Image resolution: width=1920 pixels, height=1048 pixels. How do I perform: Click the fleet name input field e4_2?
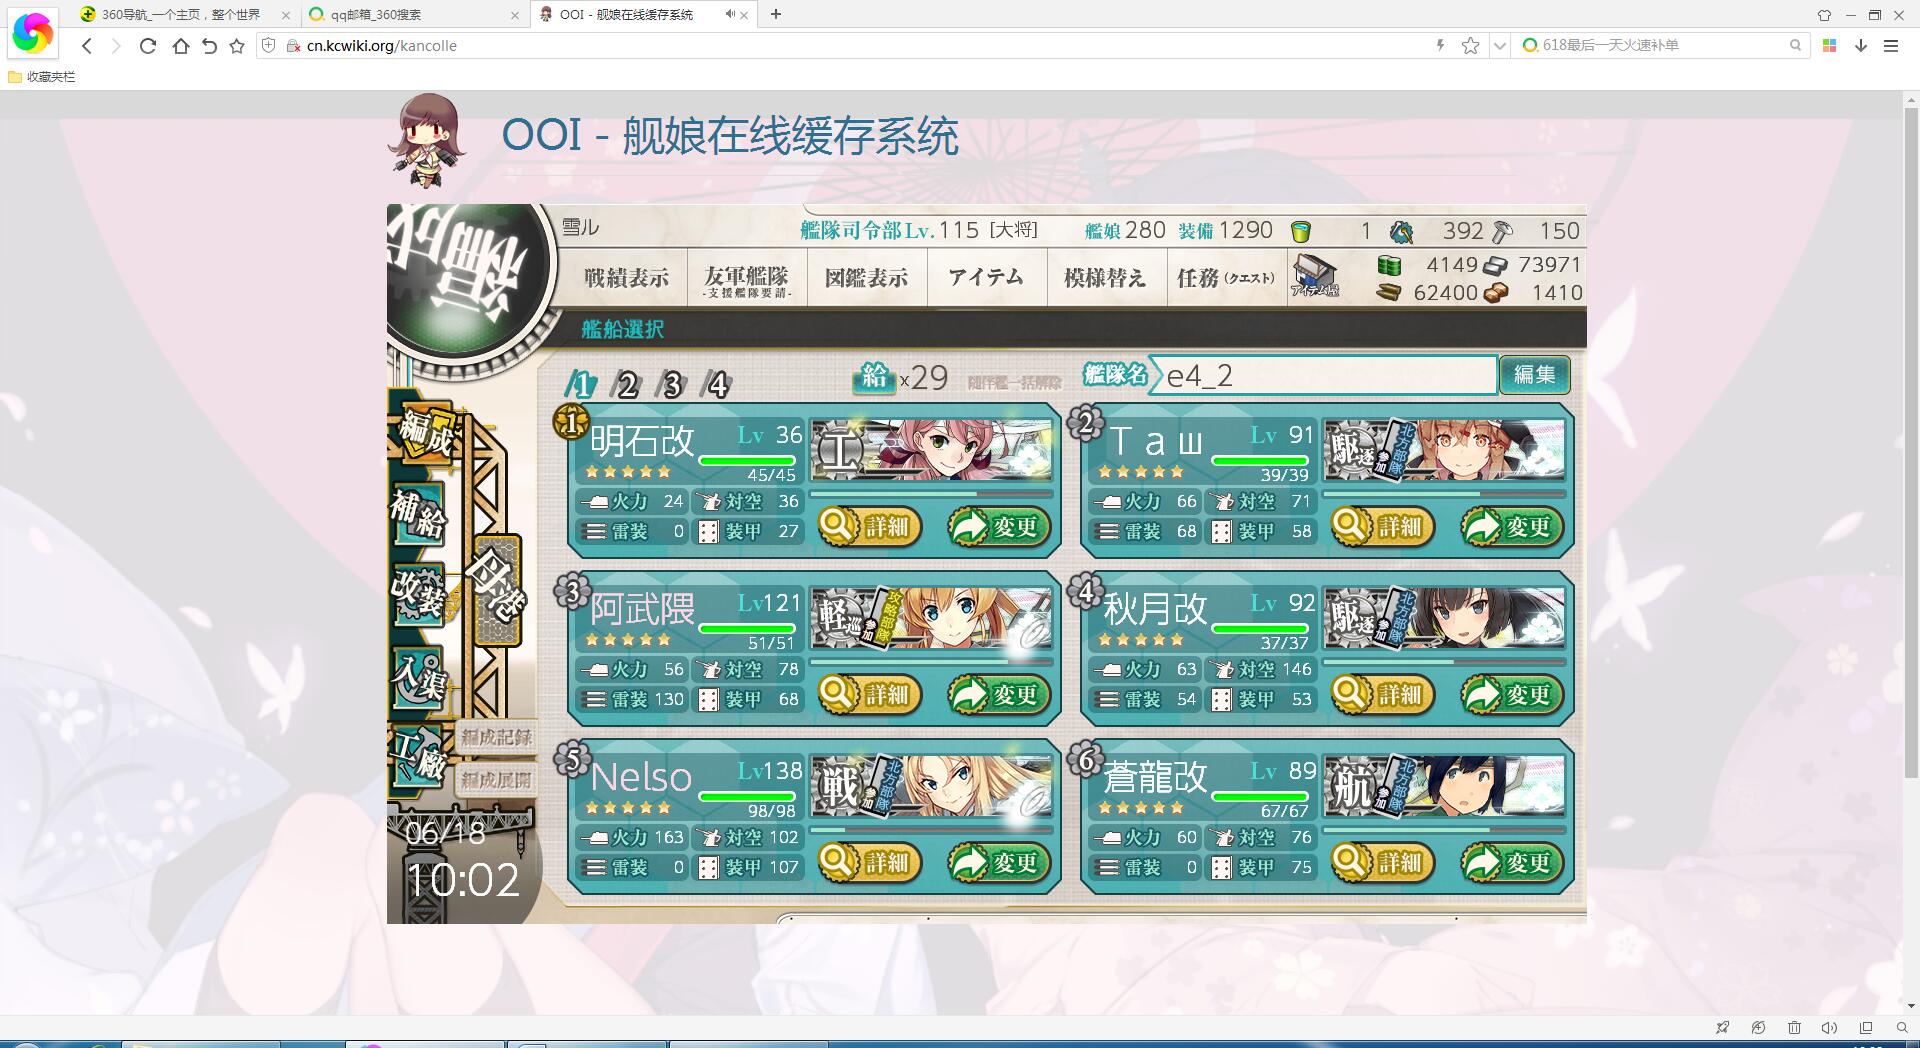[x=1323, y=375]
